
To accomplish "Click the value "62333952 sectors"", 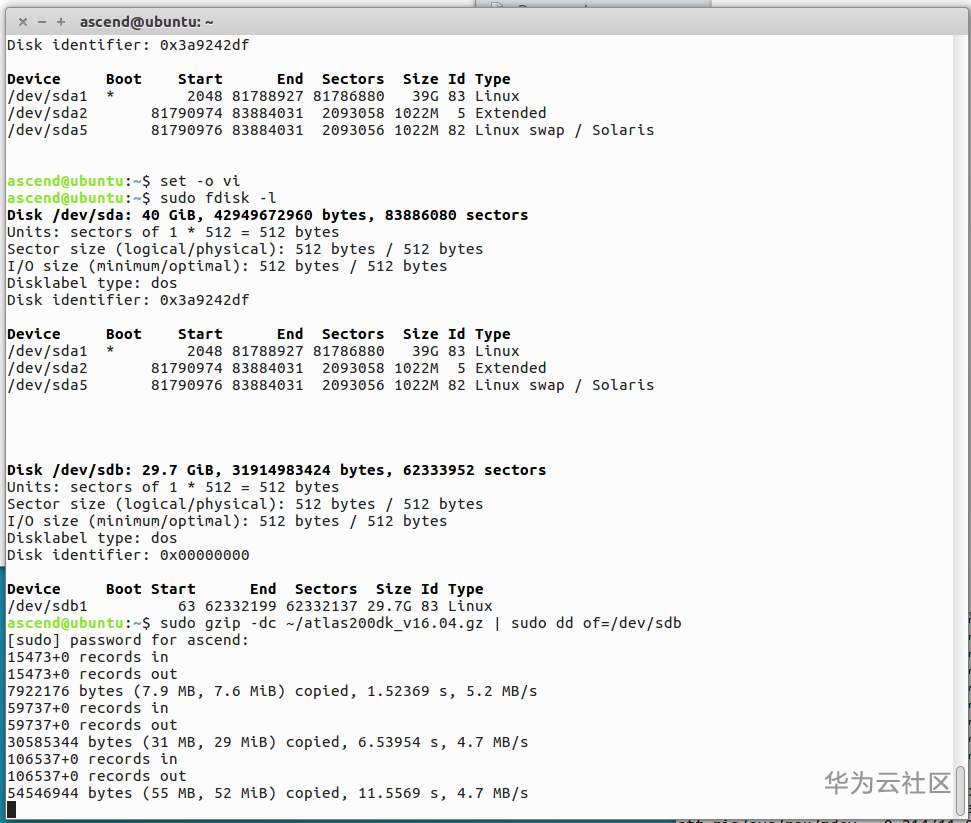I will (474, 470).
